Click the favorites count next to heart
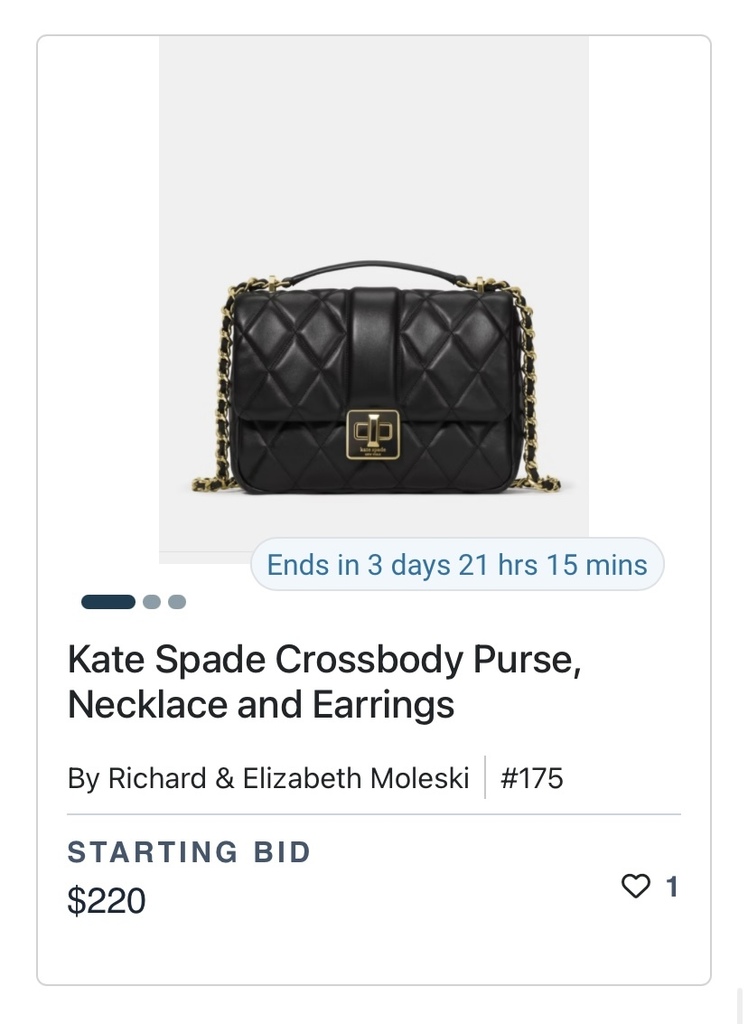 (672, 886)
